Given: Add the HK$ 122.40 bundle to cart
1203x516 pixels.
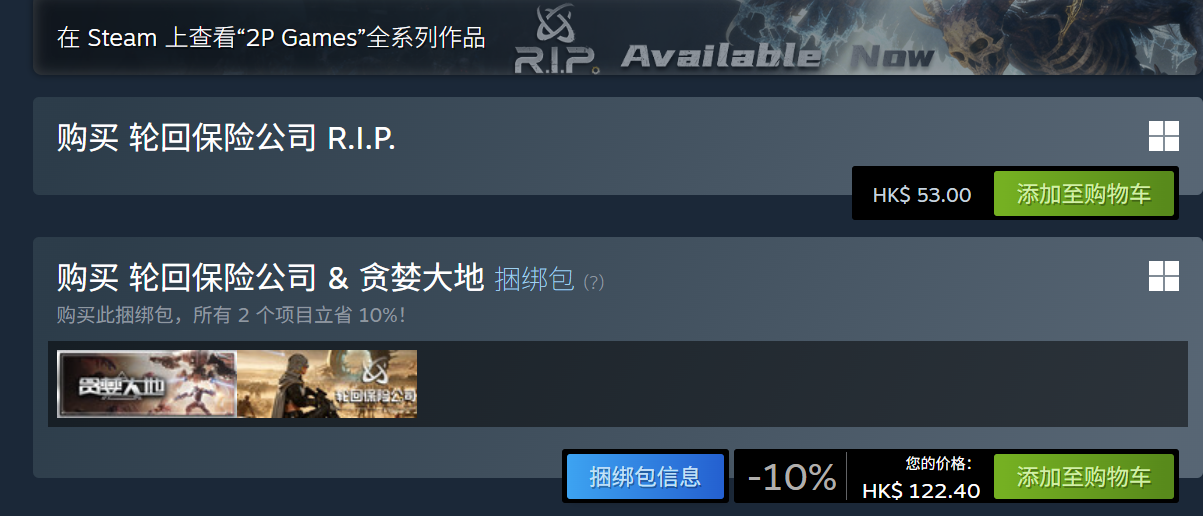Looking at the screenshot, I should click(1083, 476).
